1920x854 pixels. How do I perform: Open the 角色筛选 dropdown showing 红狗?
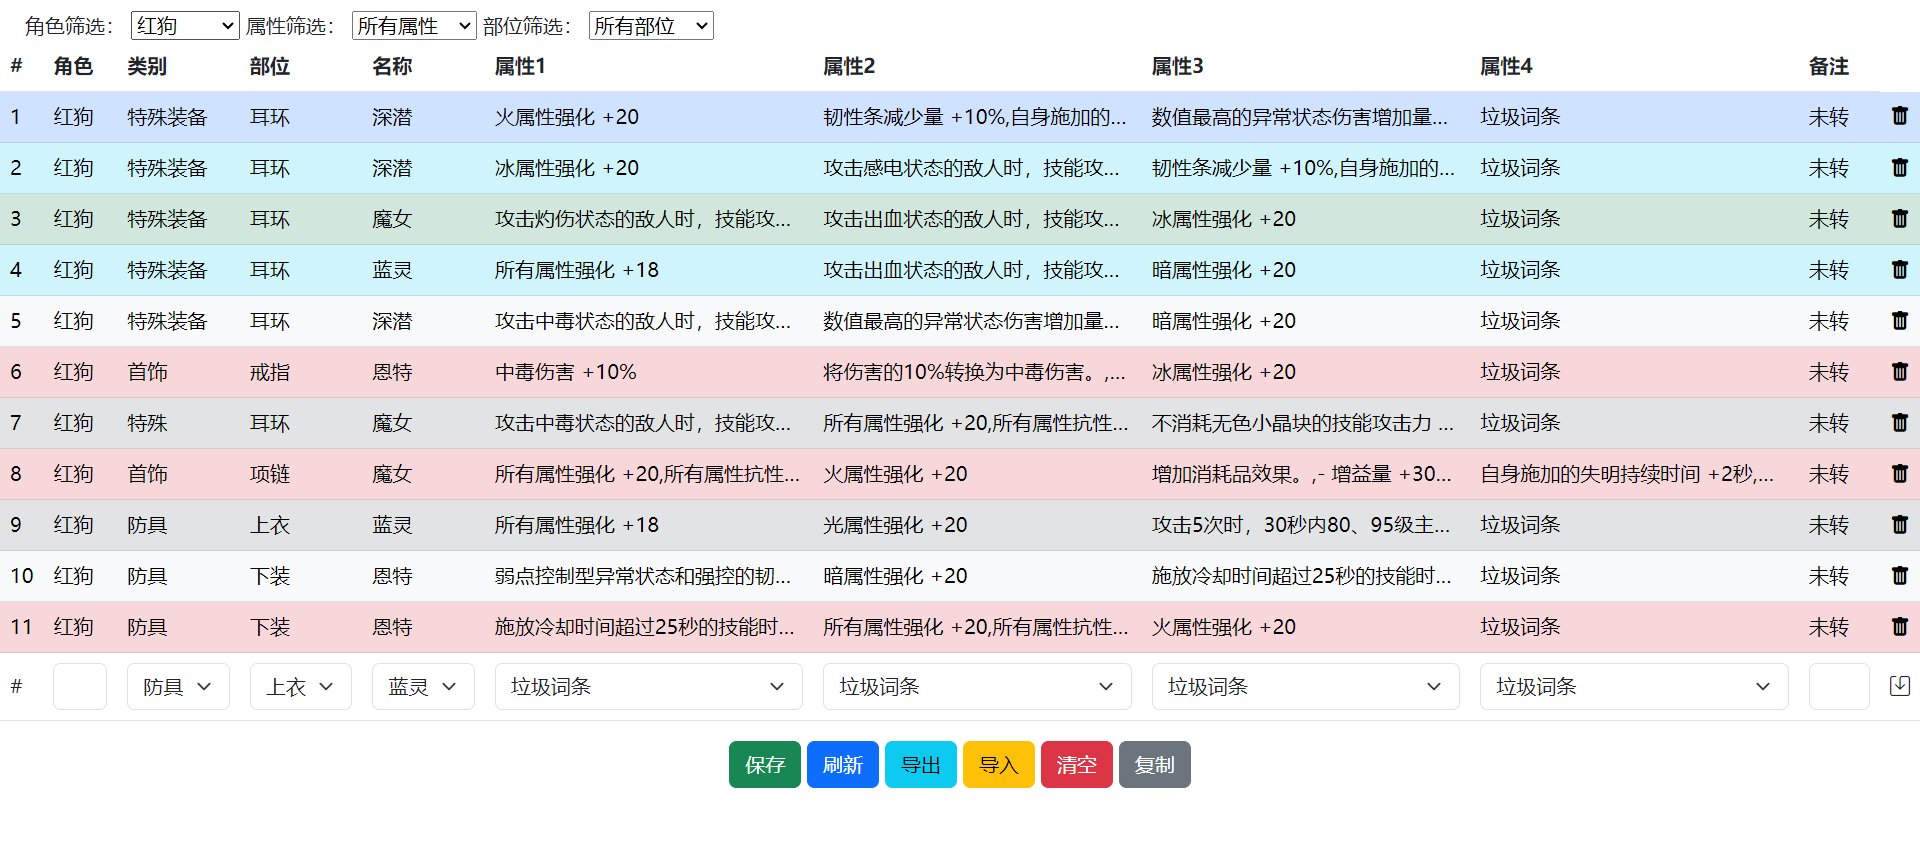point(185,26)
